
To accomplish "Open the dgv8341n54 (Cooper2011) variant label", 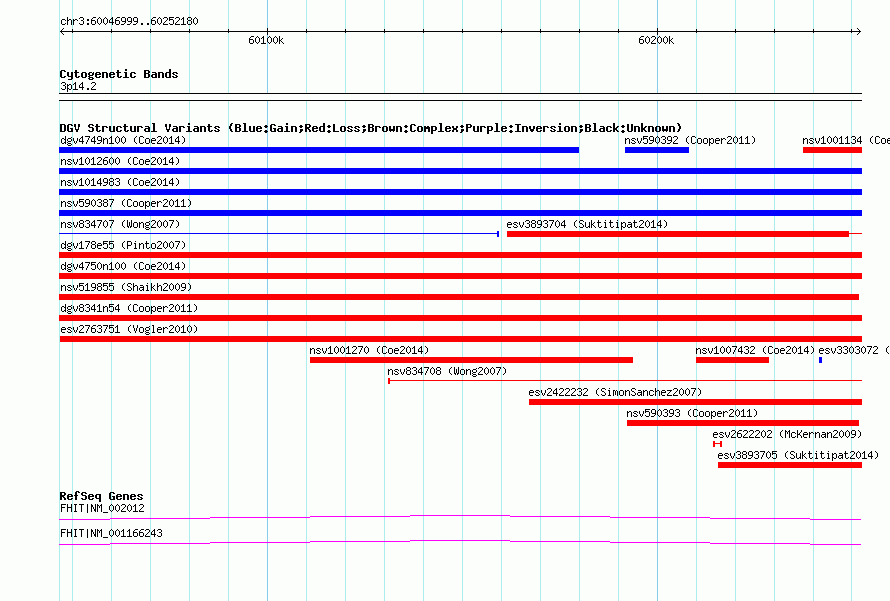I will (129, 308).
